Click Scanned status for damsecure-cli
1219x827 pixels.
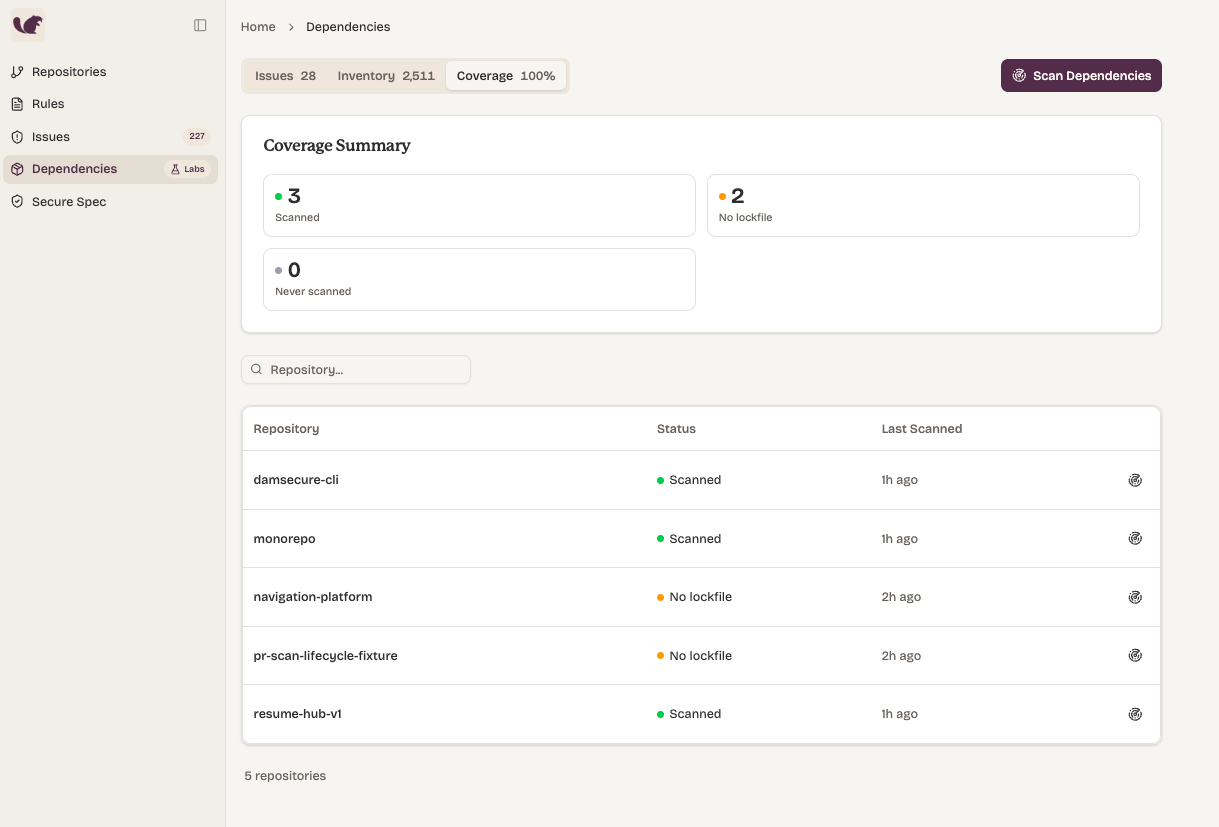689,480
